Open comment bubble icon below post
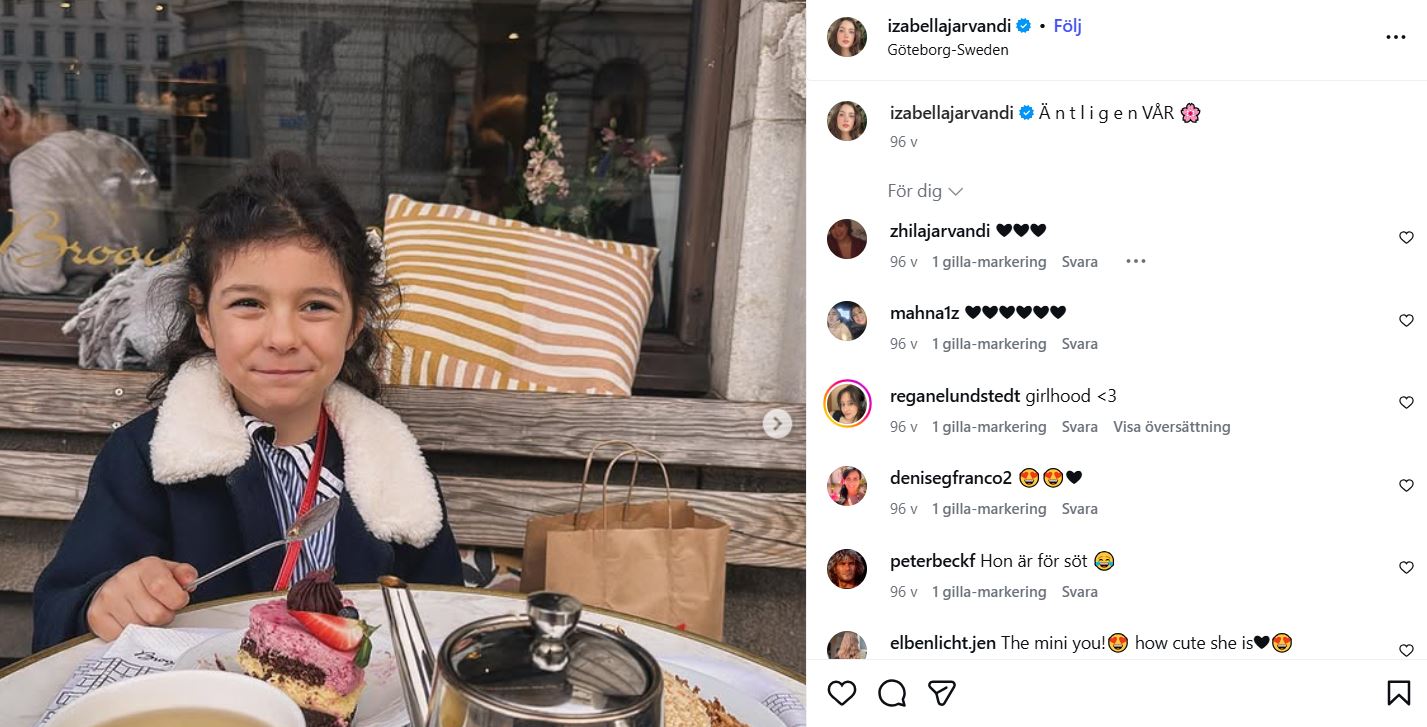Image resolution: width=1427 pixels, height=727 pixels. (x=892, y=692)
